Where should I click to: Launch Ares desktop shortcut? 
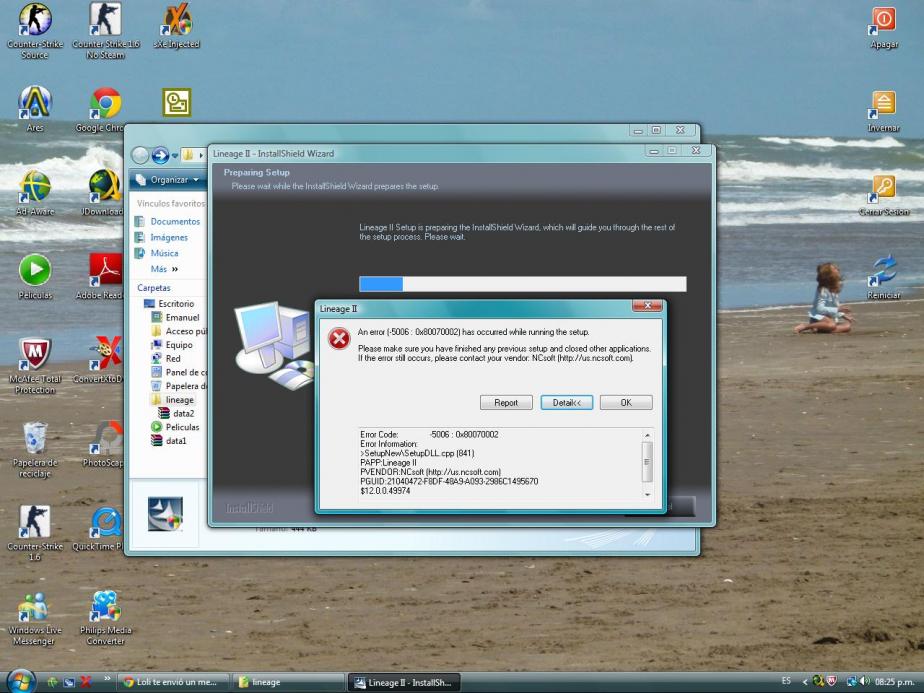pos(35,109)
